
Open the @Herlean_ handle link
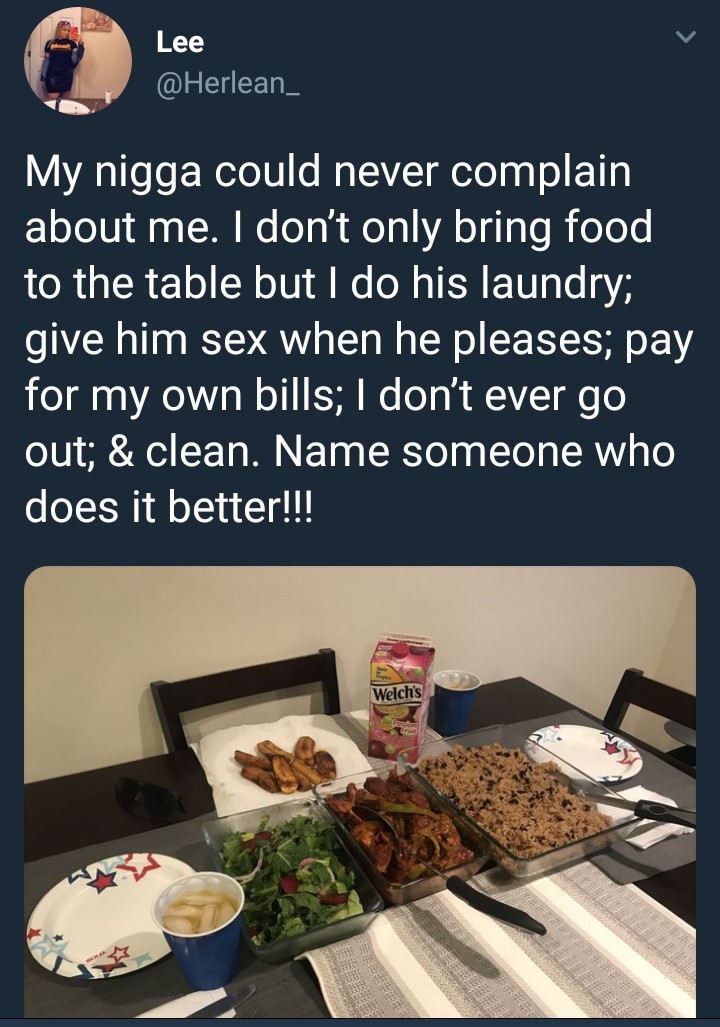[228, 83]
